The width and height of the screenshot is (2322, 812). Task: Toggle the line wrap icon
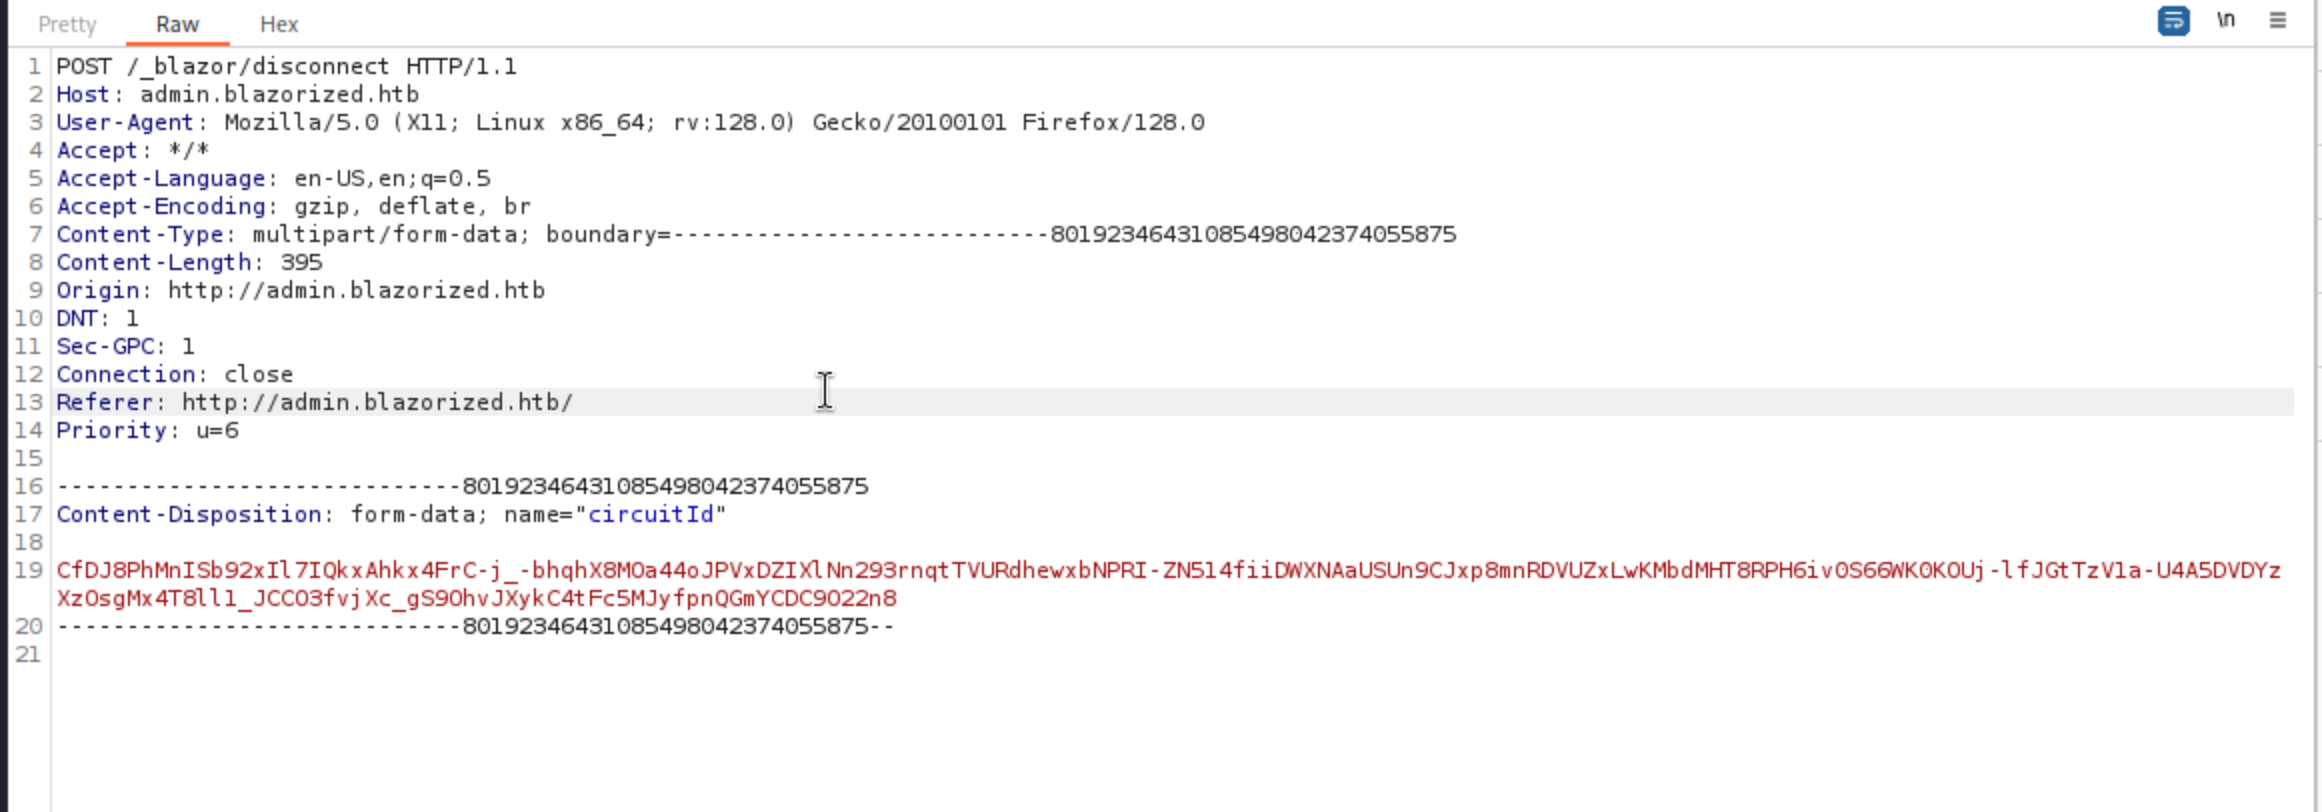2173,21
